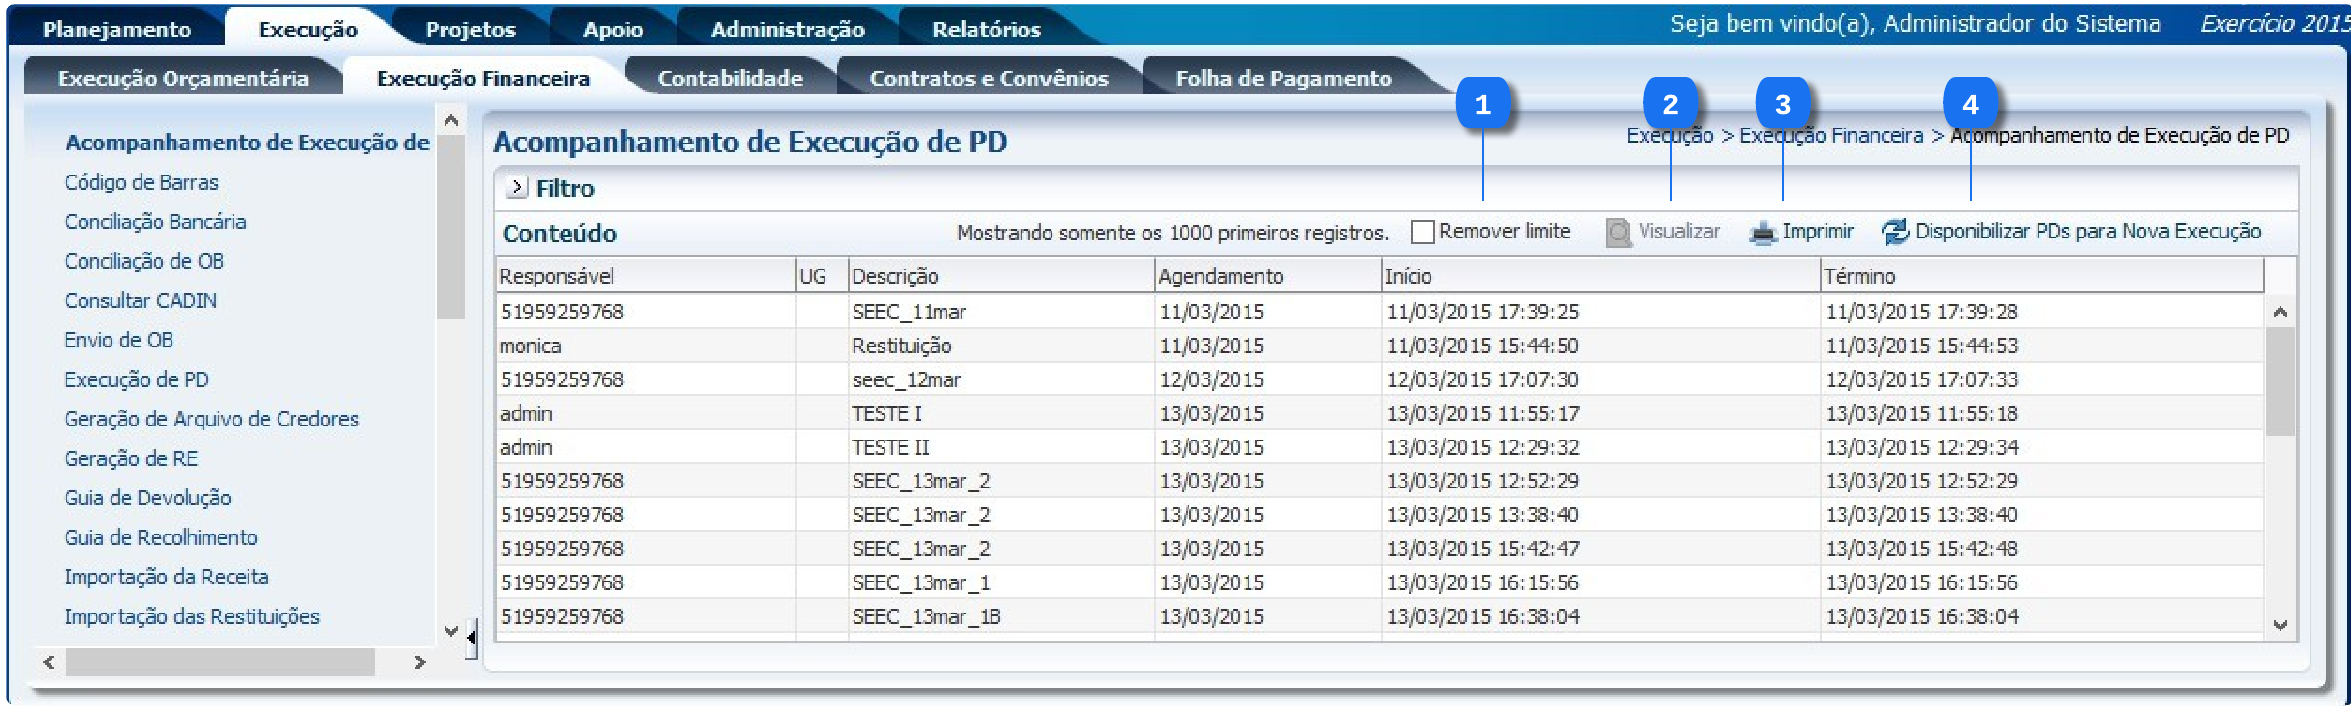Open Conciliação Bancária in sidebar
The width and height of the screenshot is (2351, 714).
point(155,222)
